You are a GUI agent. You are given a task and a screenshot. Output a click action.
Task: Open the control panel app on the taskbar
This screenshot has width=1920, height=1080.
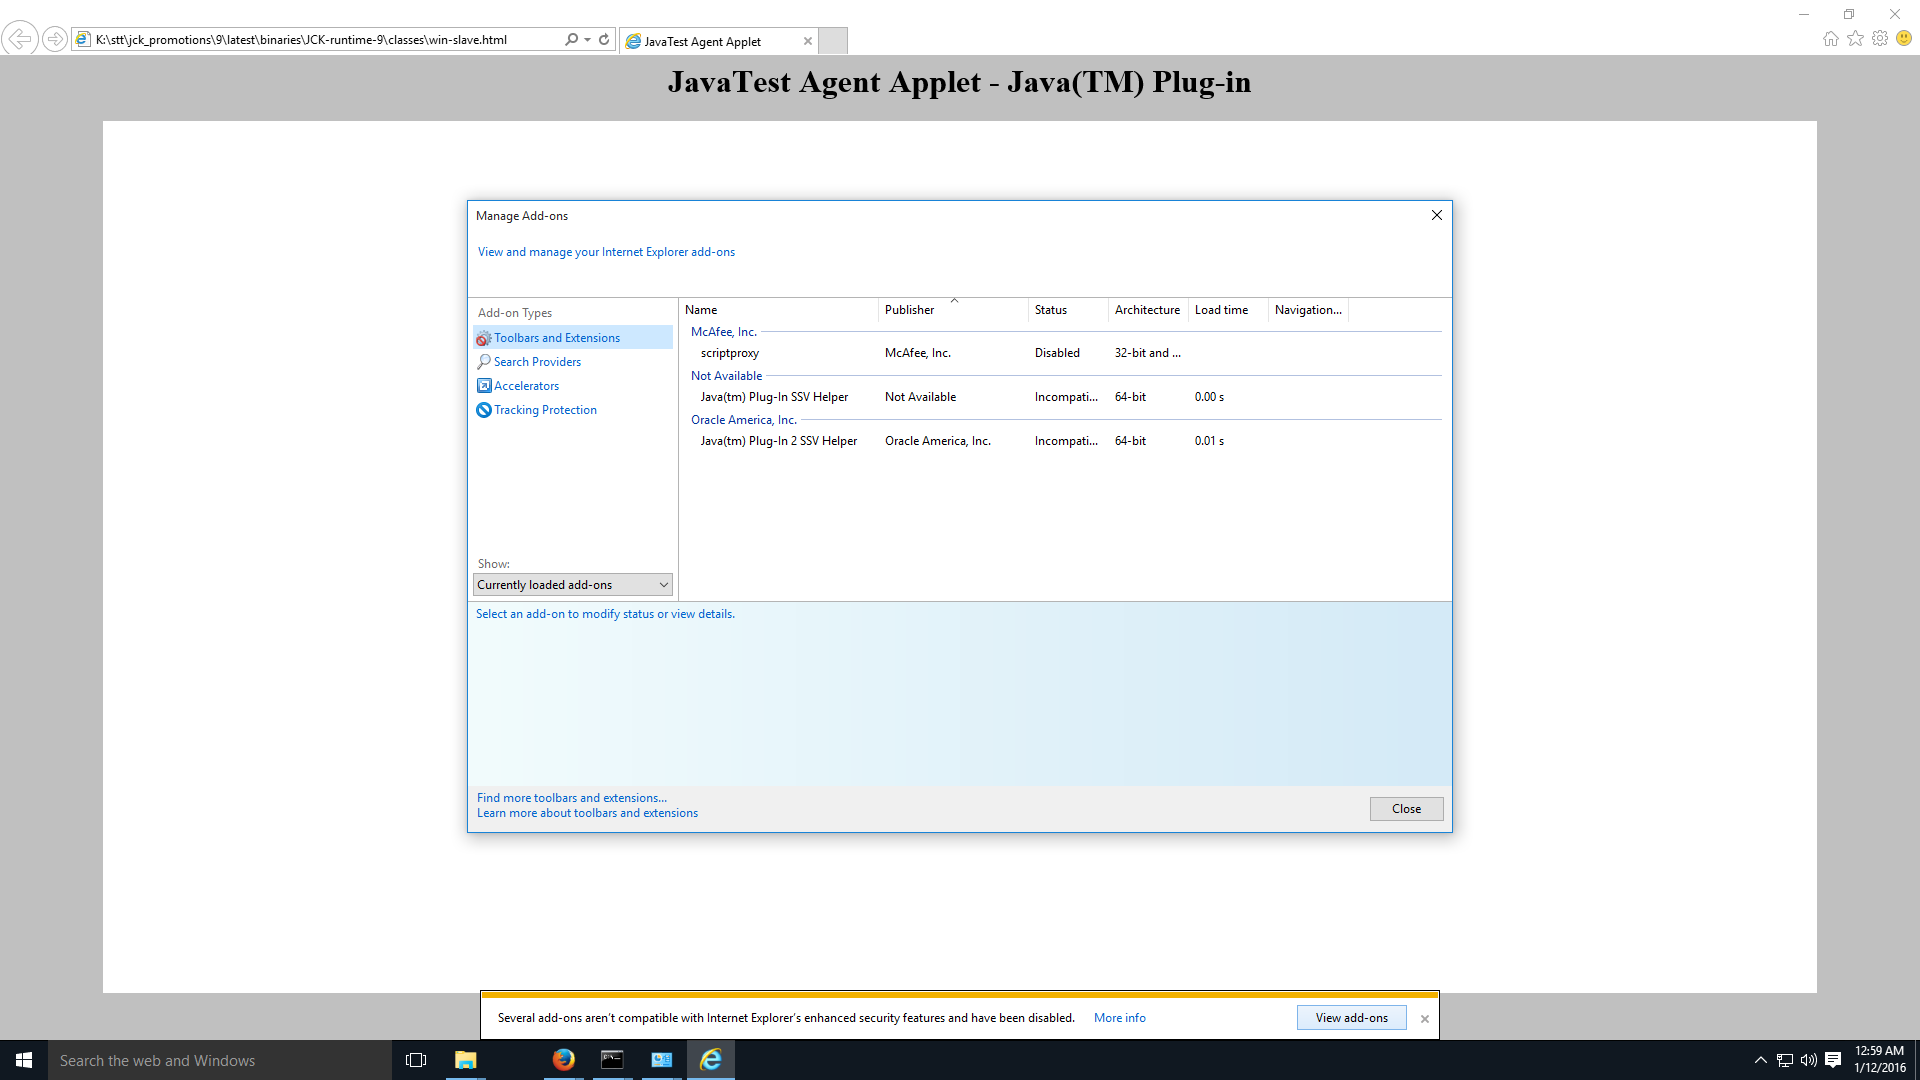(662, 1060)
